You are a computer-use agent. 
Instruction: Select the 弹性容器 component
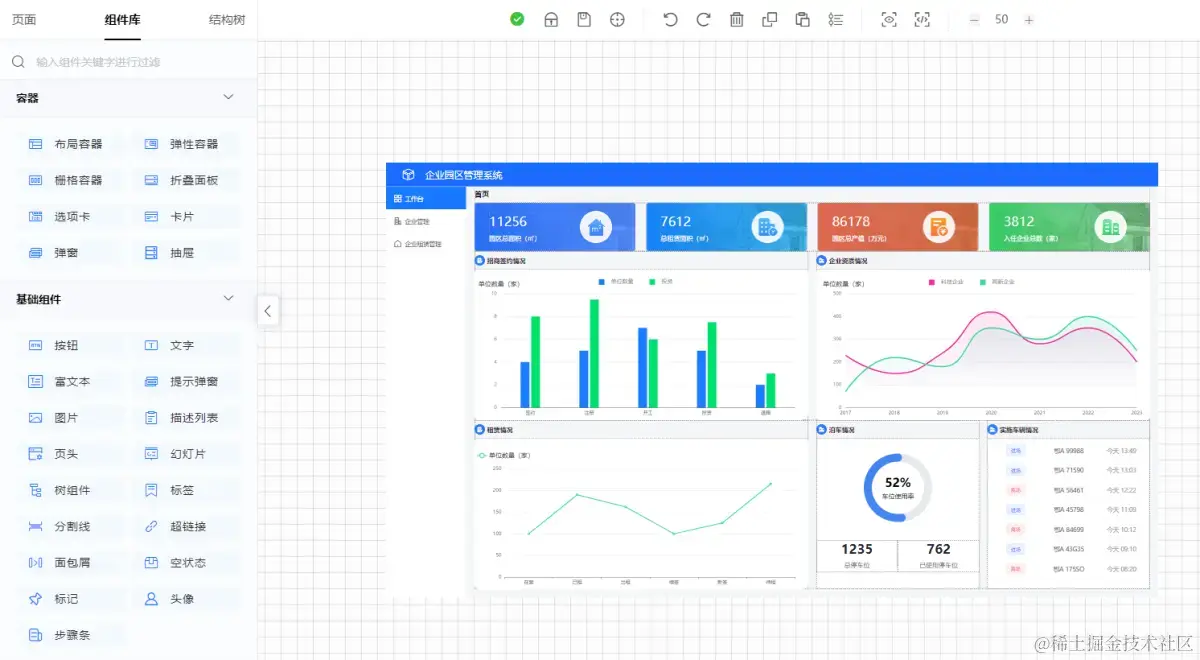[x=186, y=144]
